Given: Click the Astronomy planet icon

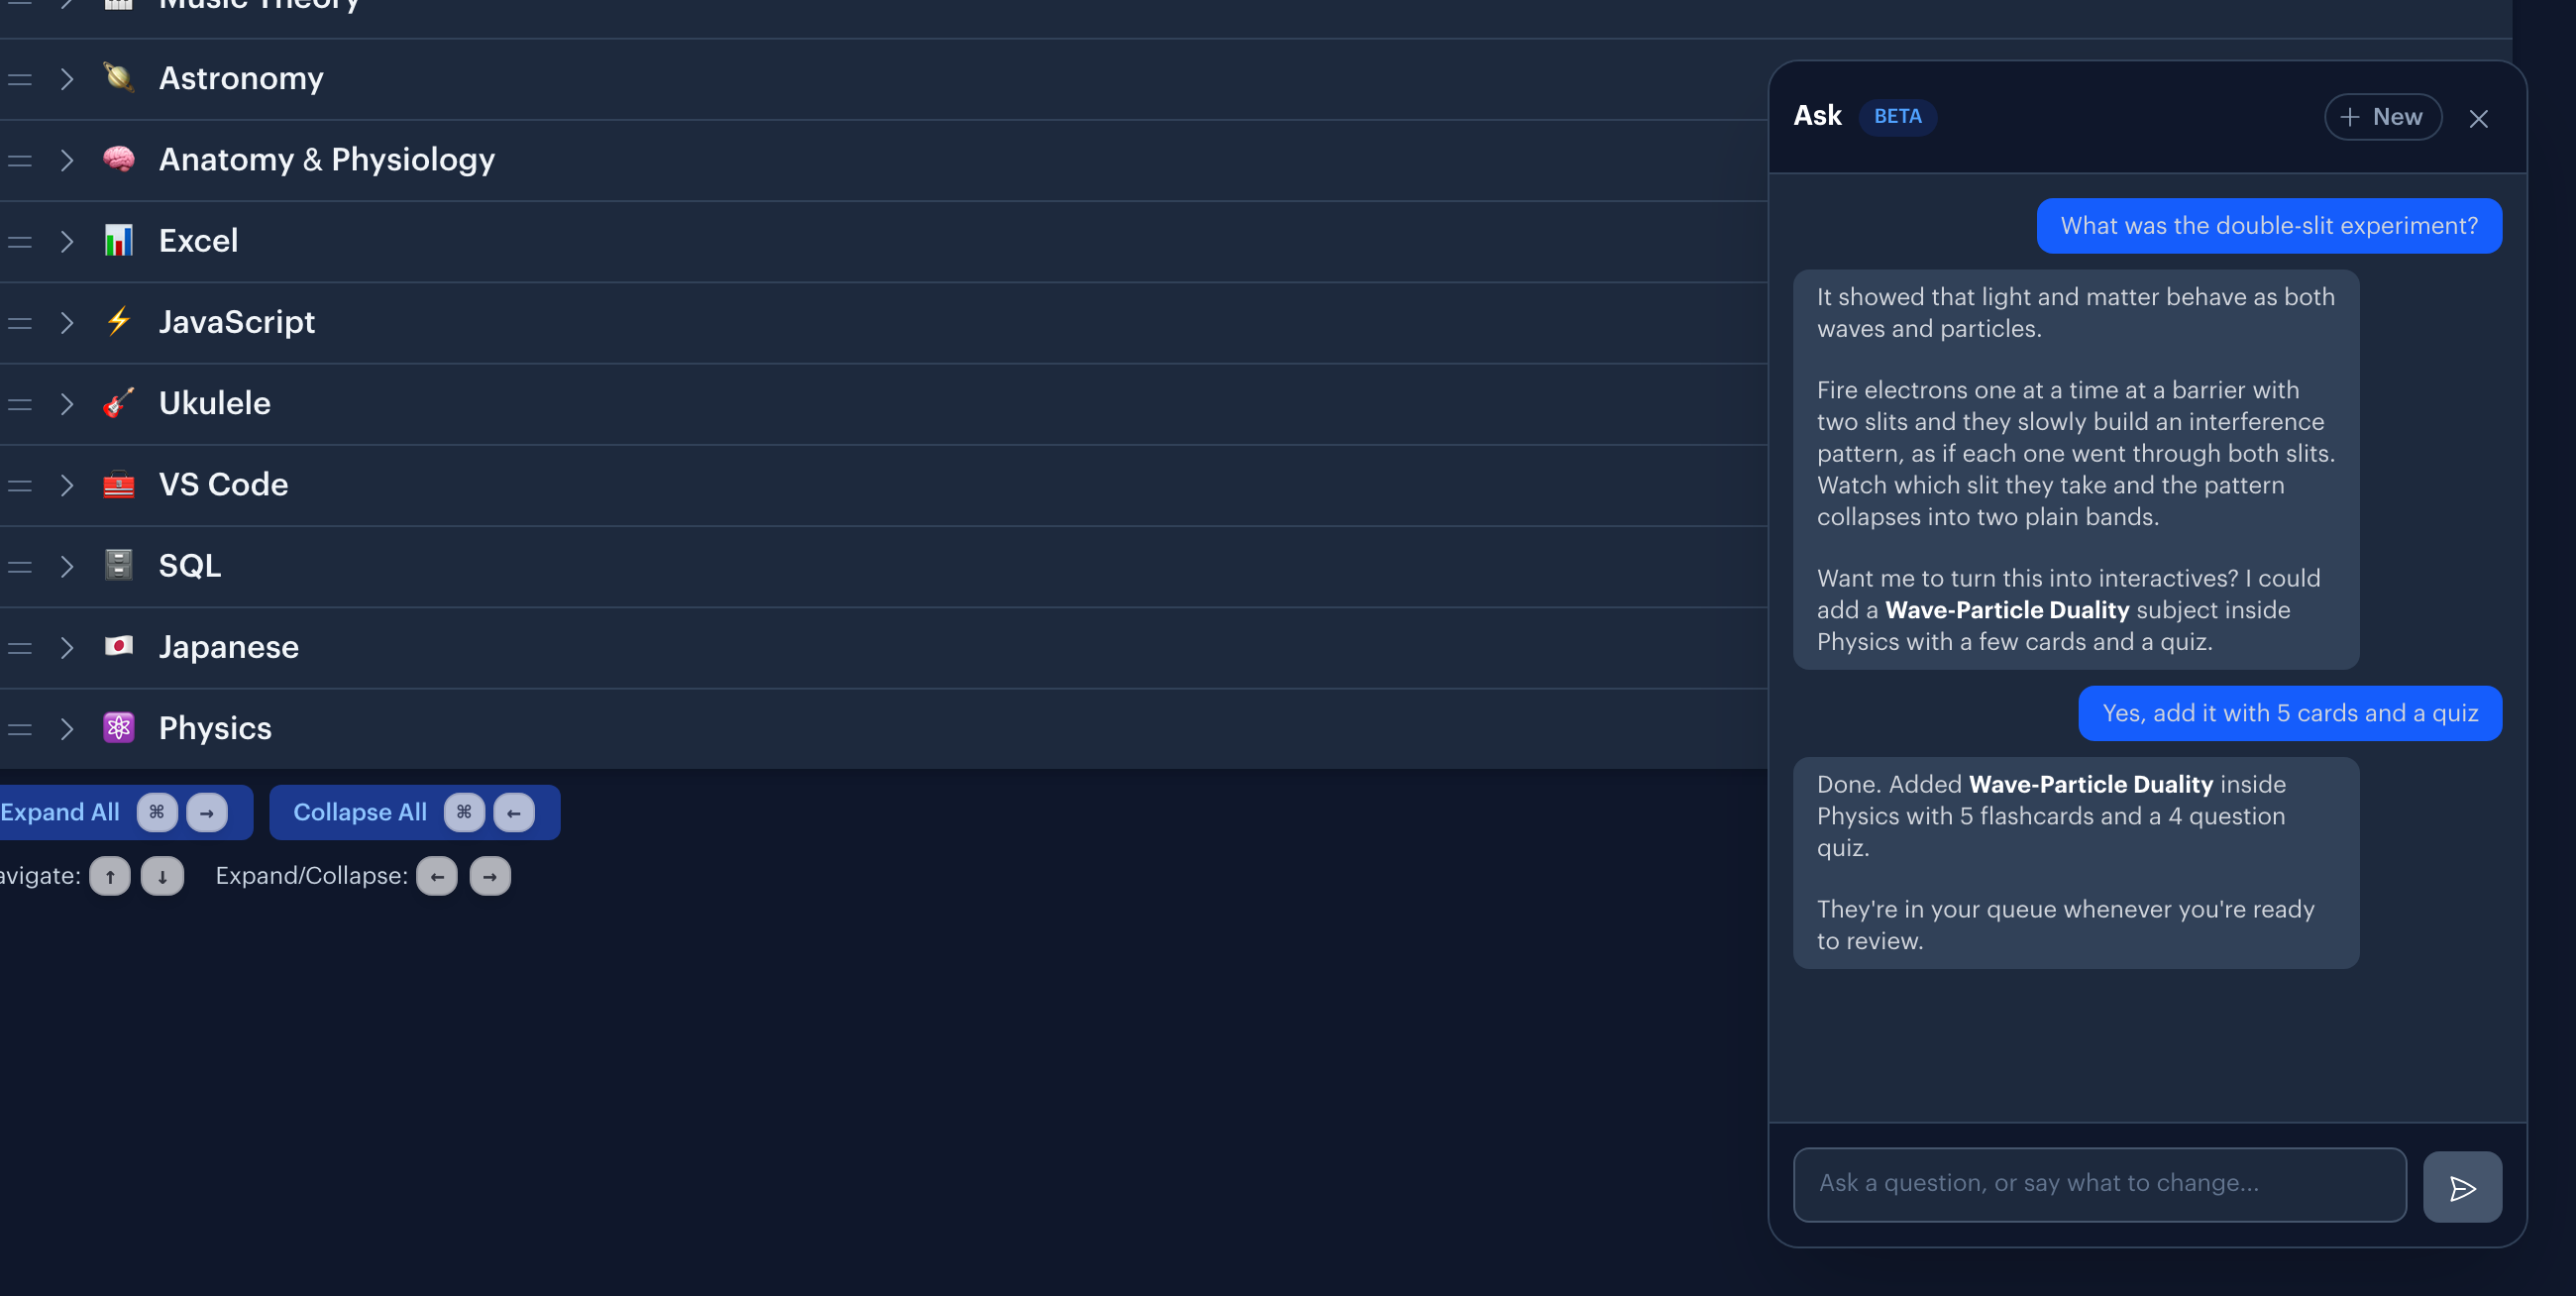Looking at the screenshot, I should pos(119,78).
